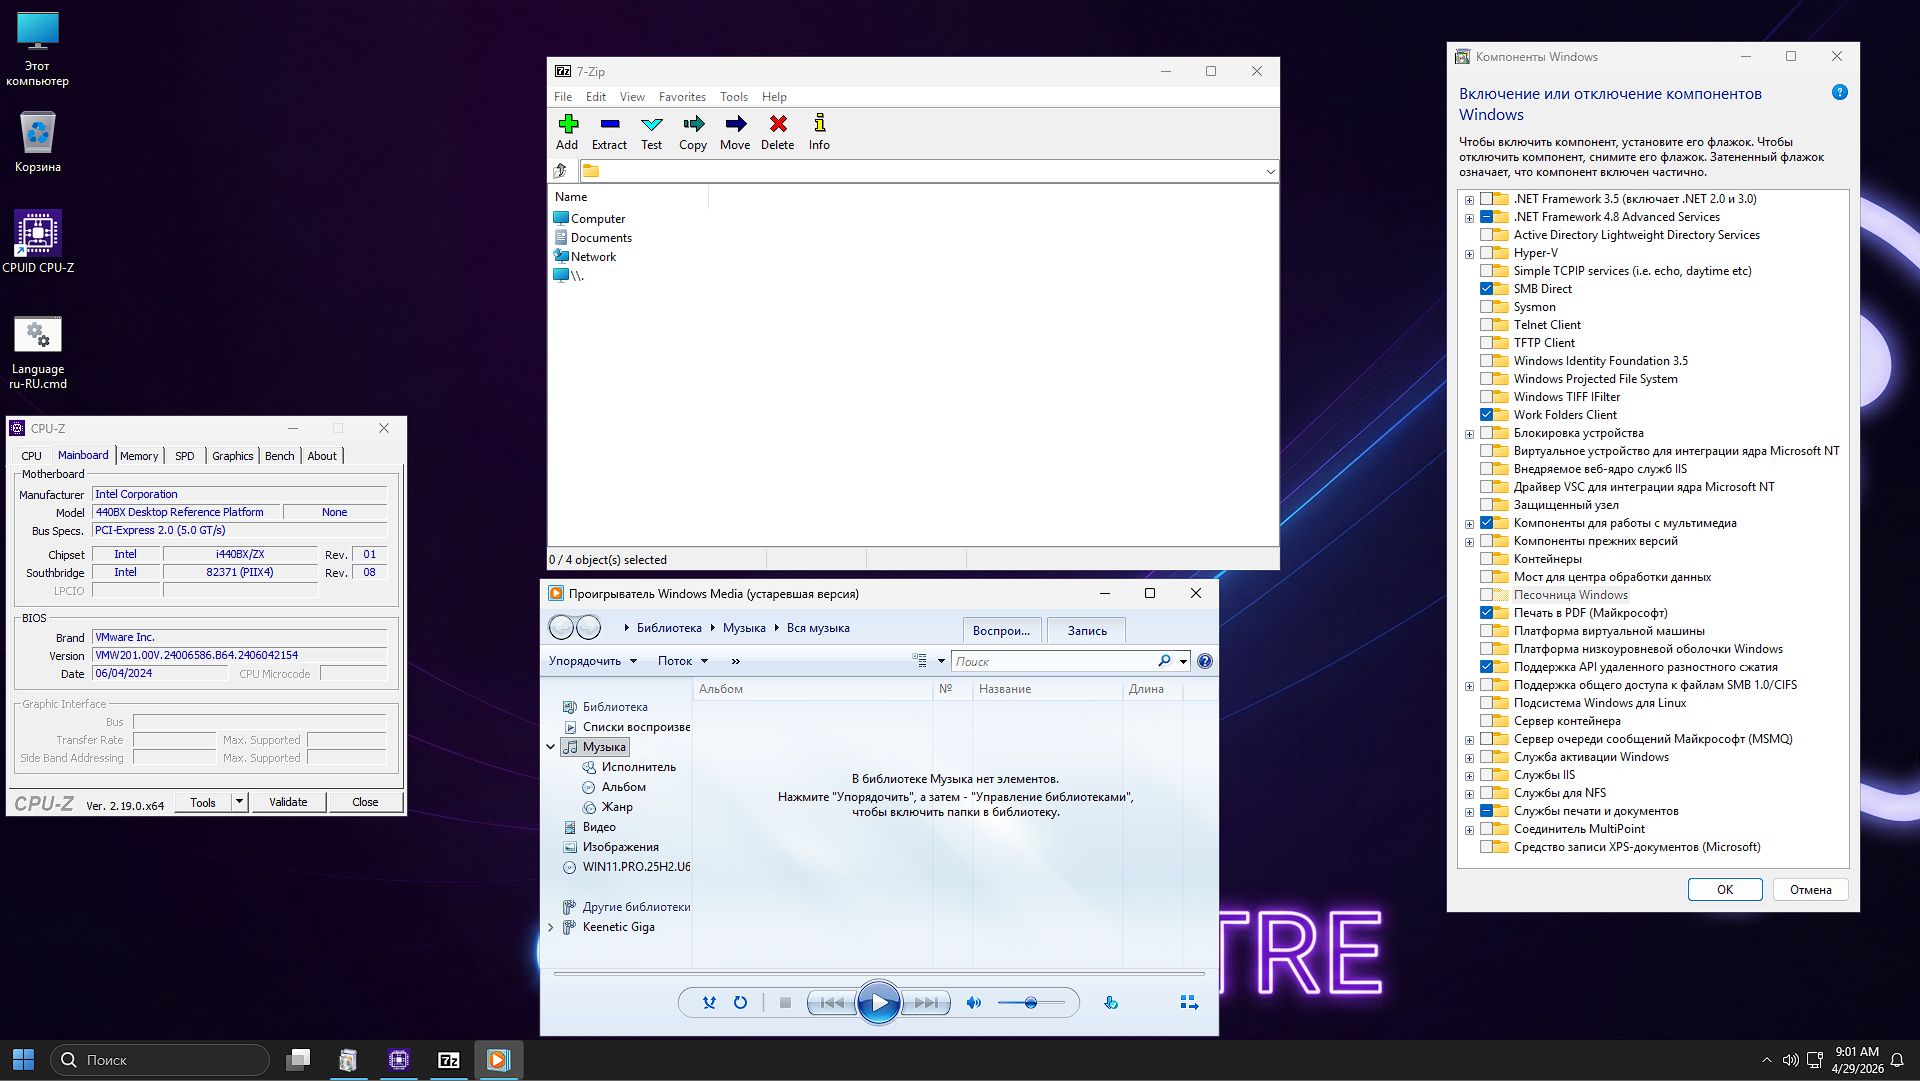Open the Tools menu in 7-Zip
The image size is (1920, 1081).
click(733, 96)
